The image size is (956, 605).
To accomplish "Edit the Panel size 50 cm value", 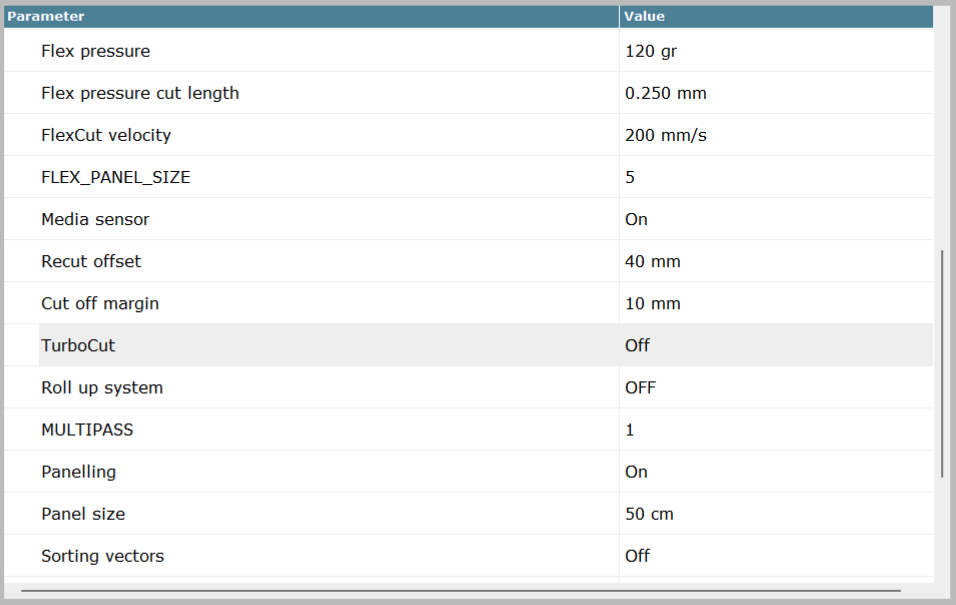I will point(649,514).
